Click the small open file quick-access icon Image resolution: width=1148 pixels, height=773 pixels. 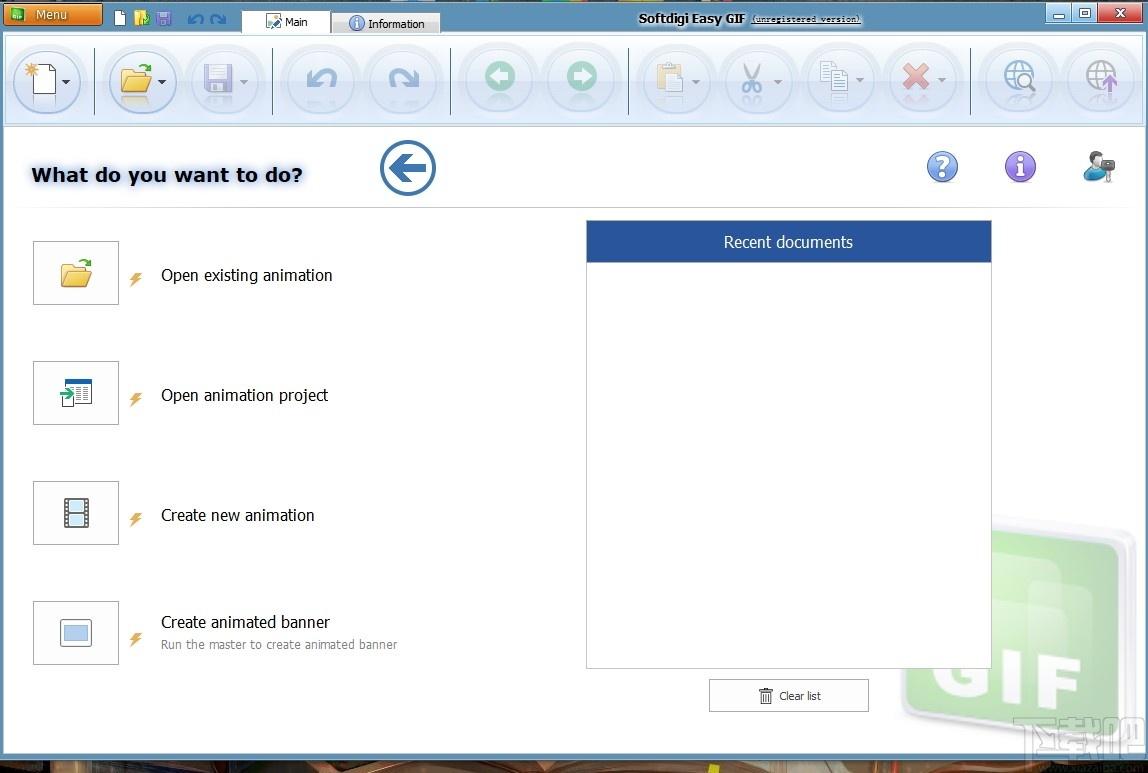tap(142, 18)
